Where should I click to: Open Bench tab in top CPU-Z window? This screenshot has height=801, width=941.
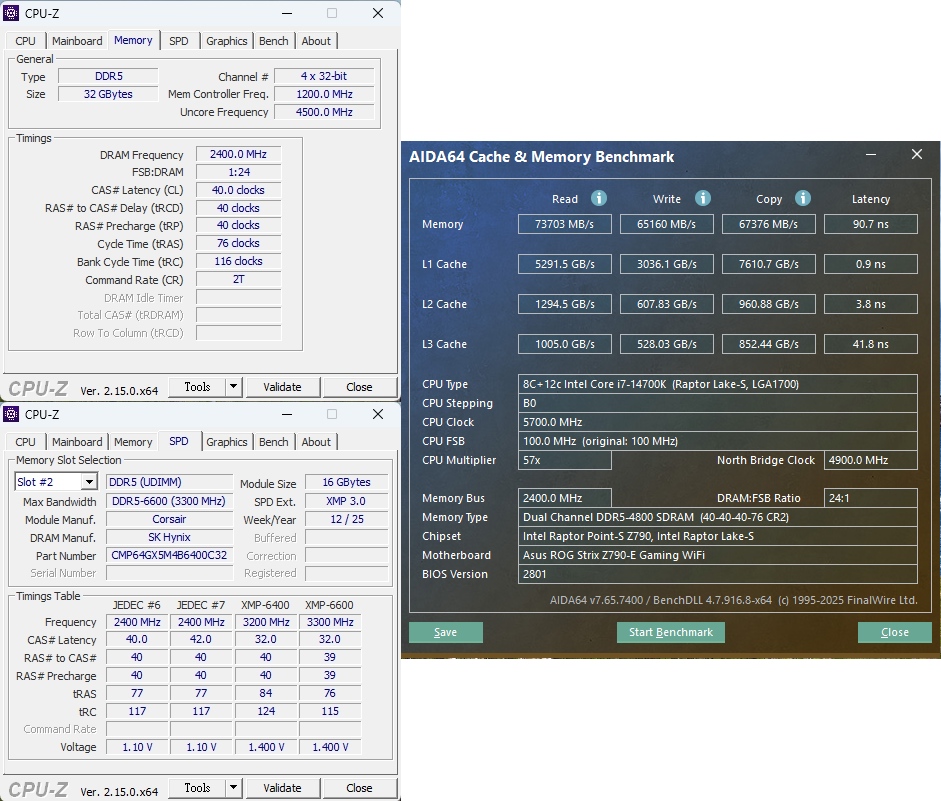(x=274, y=41)
